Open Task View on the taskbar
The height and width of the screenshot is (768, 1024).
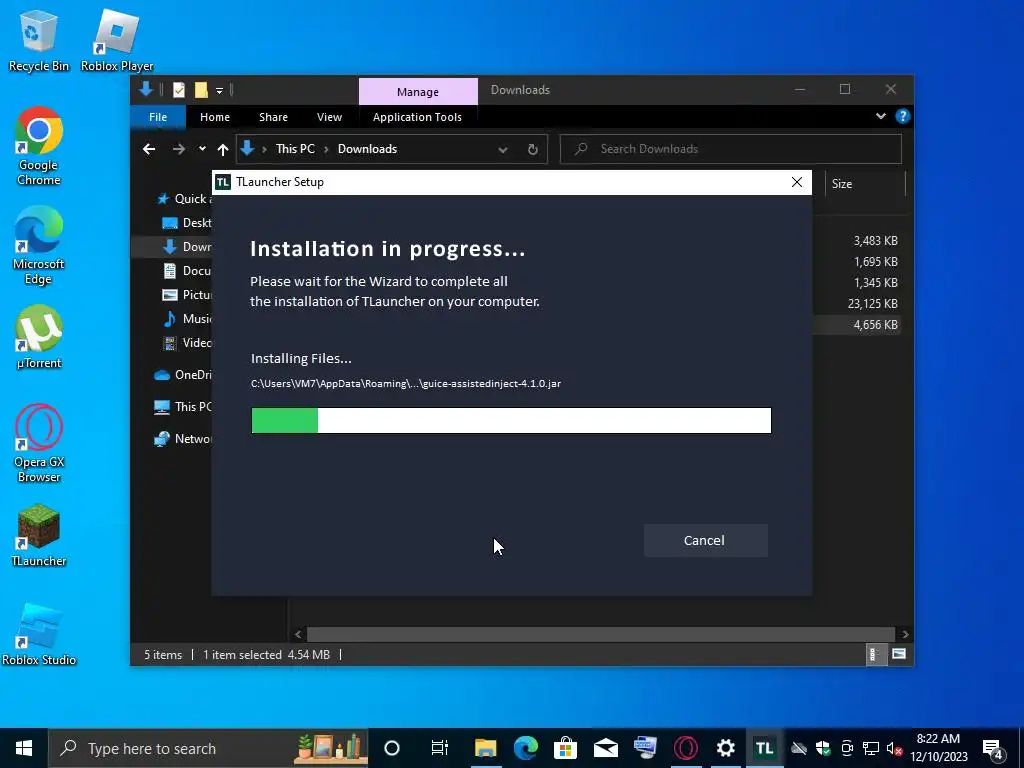440,748
